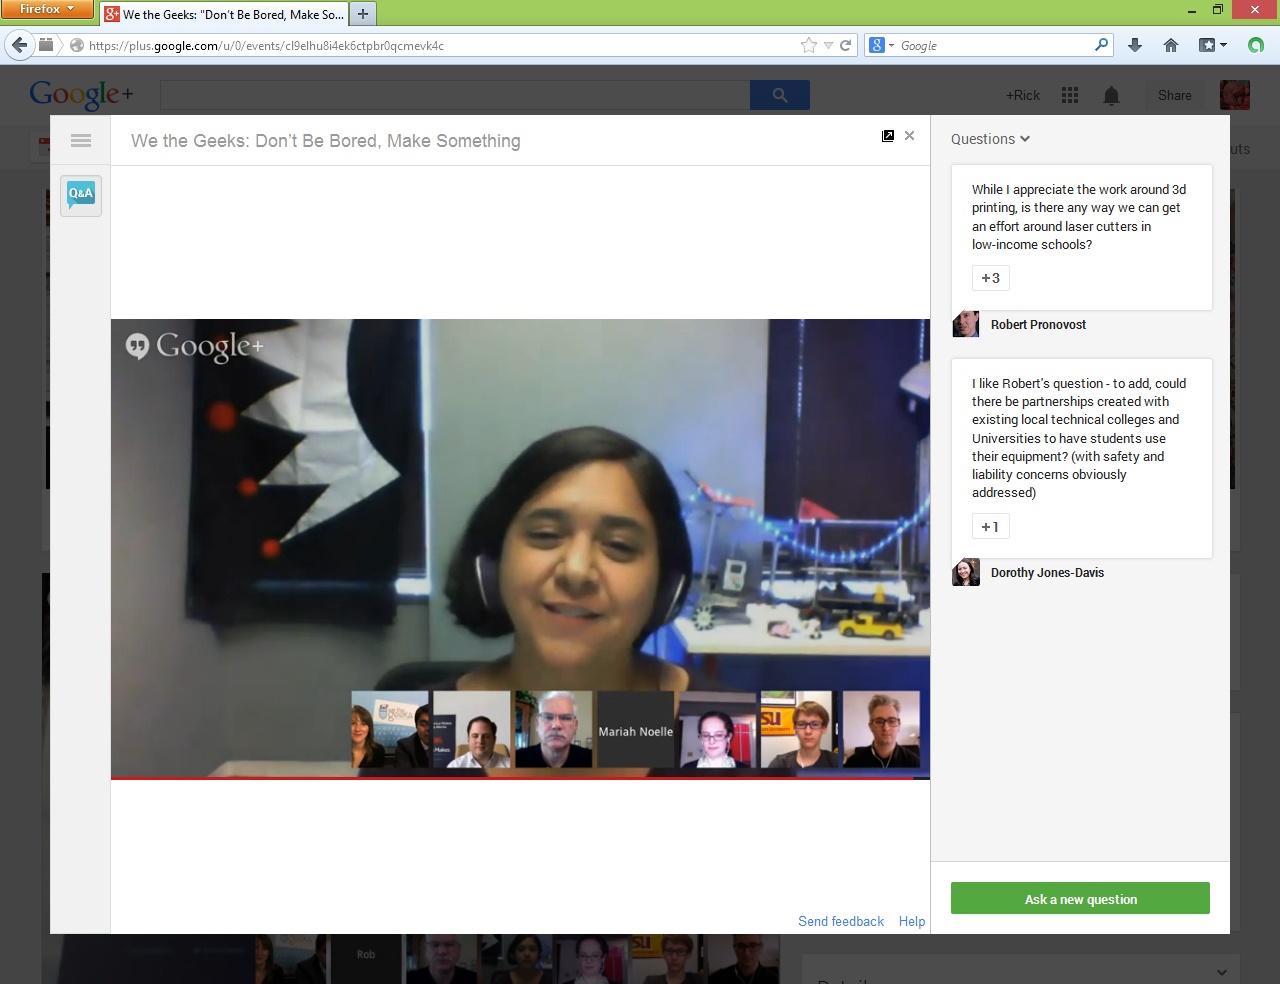Pop out the video in new window
The height and width of the screenshot is (984, 1280).
888,136
